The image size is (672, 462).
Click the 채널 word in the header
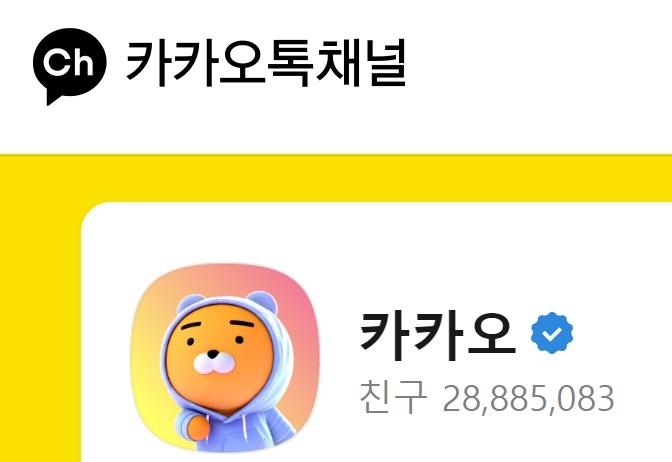click(x=361, y=63)
